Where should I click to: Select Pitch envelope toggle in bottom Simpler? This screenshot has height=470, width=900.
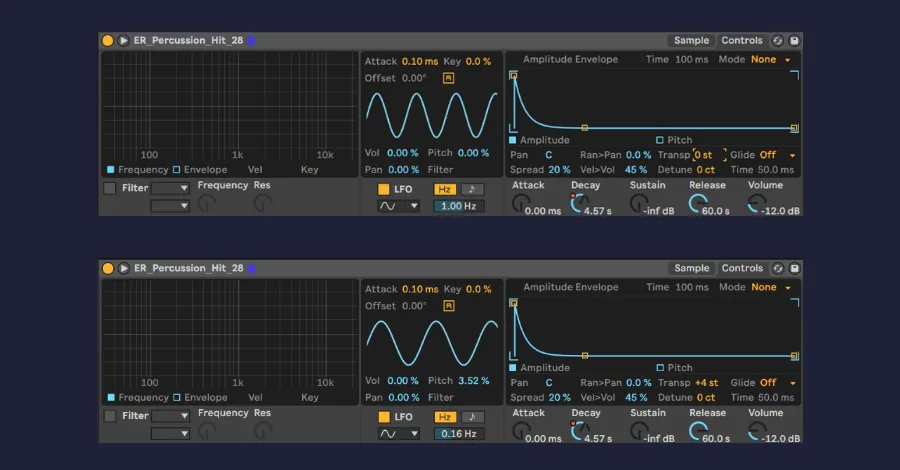660,367
